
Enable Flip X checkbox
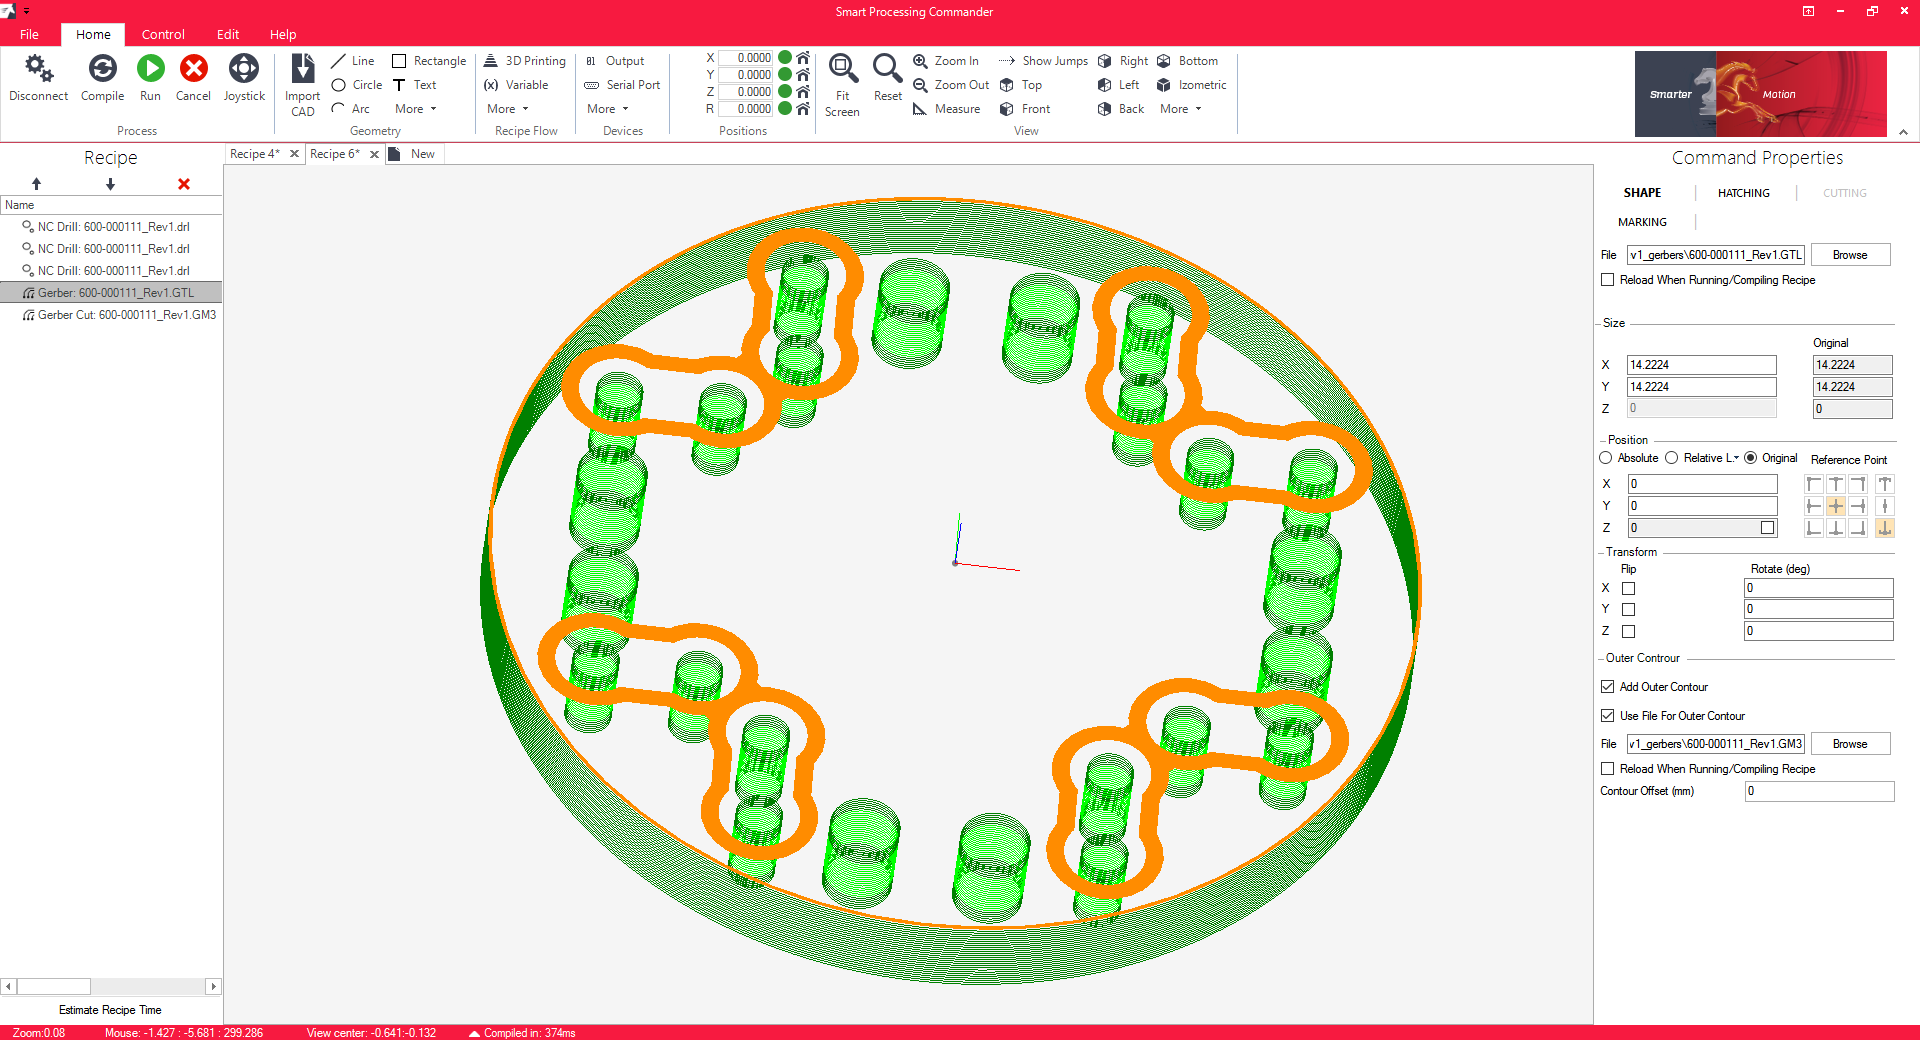coord(1628,588)
